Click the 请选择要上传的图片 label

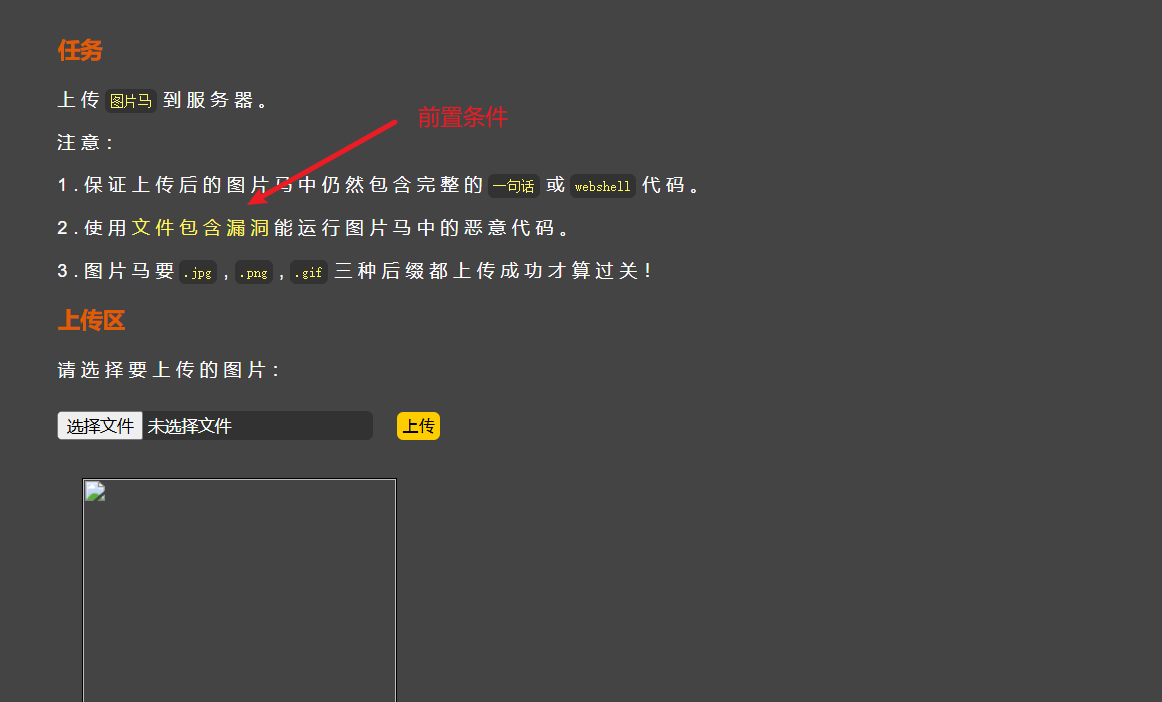(x=169, y=370)
